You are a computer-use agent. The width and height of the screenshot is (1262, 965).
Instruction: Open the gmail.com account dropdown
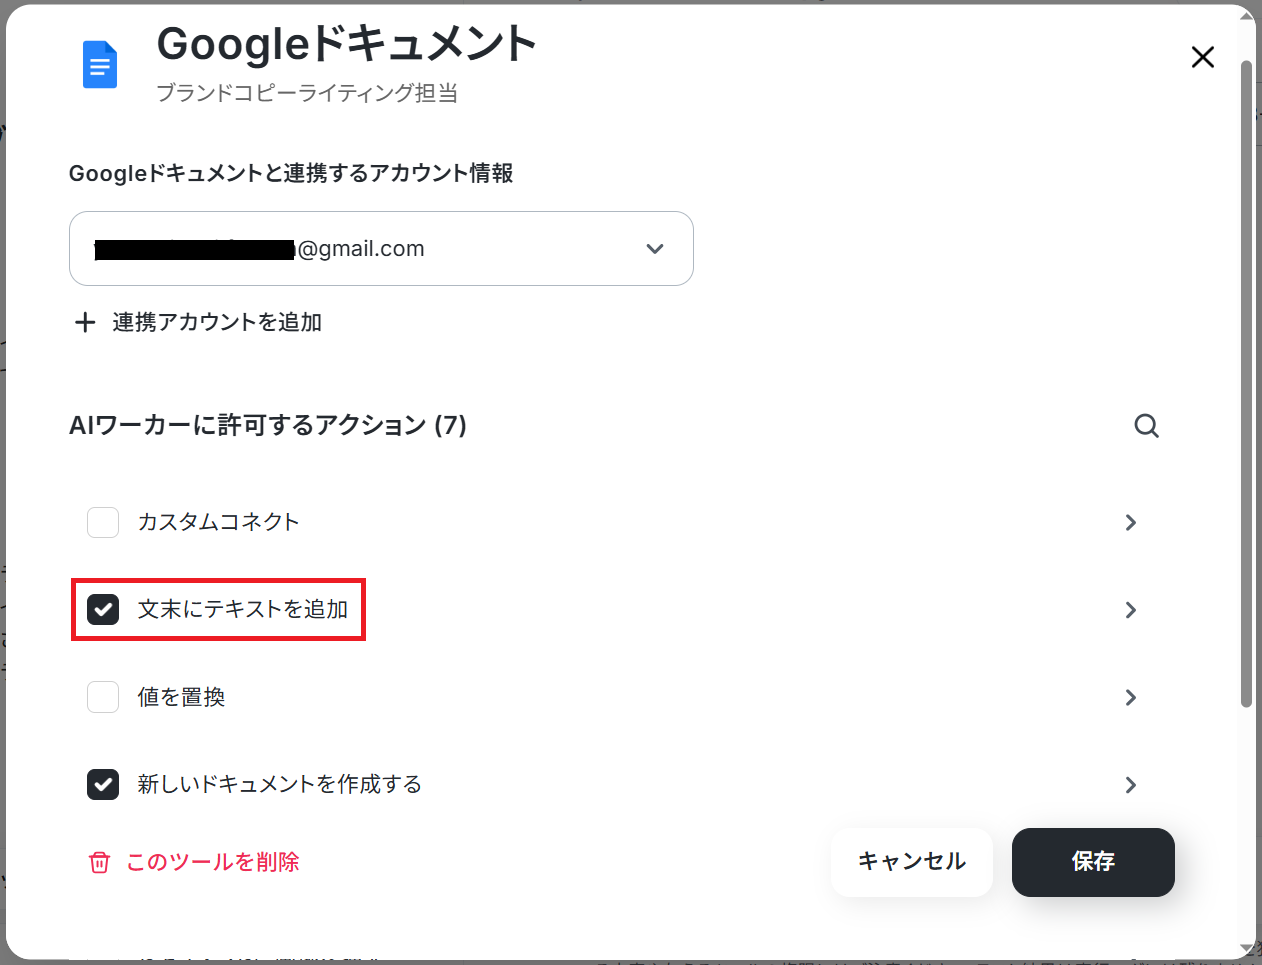point(381,248)
